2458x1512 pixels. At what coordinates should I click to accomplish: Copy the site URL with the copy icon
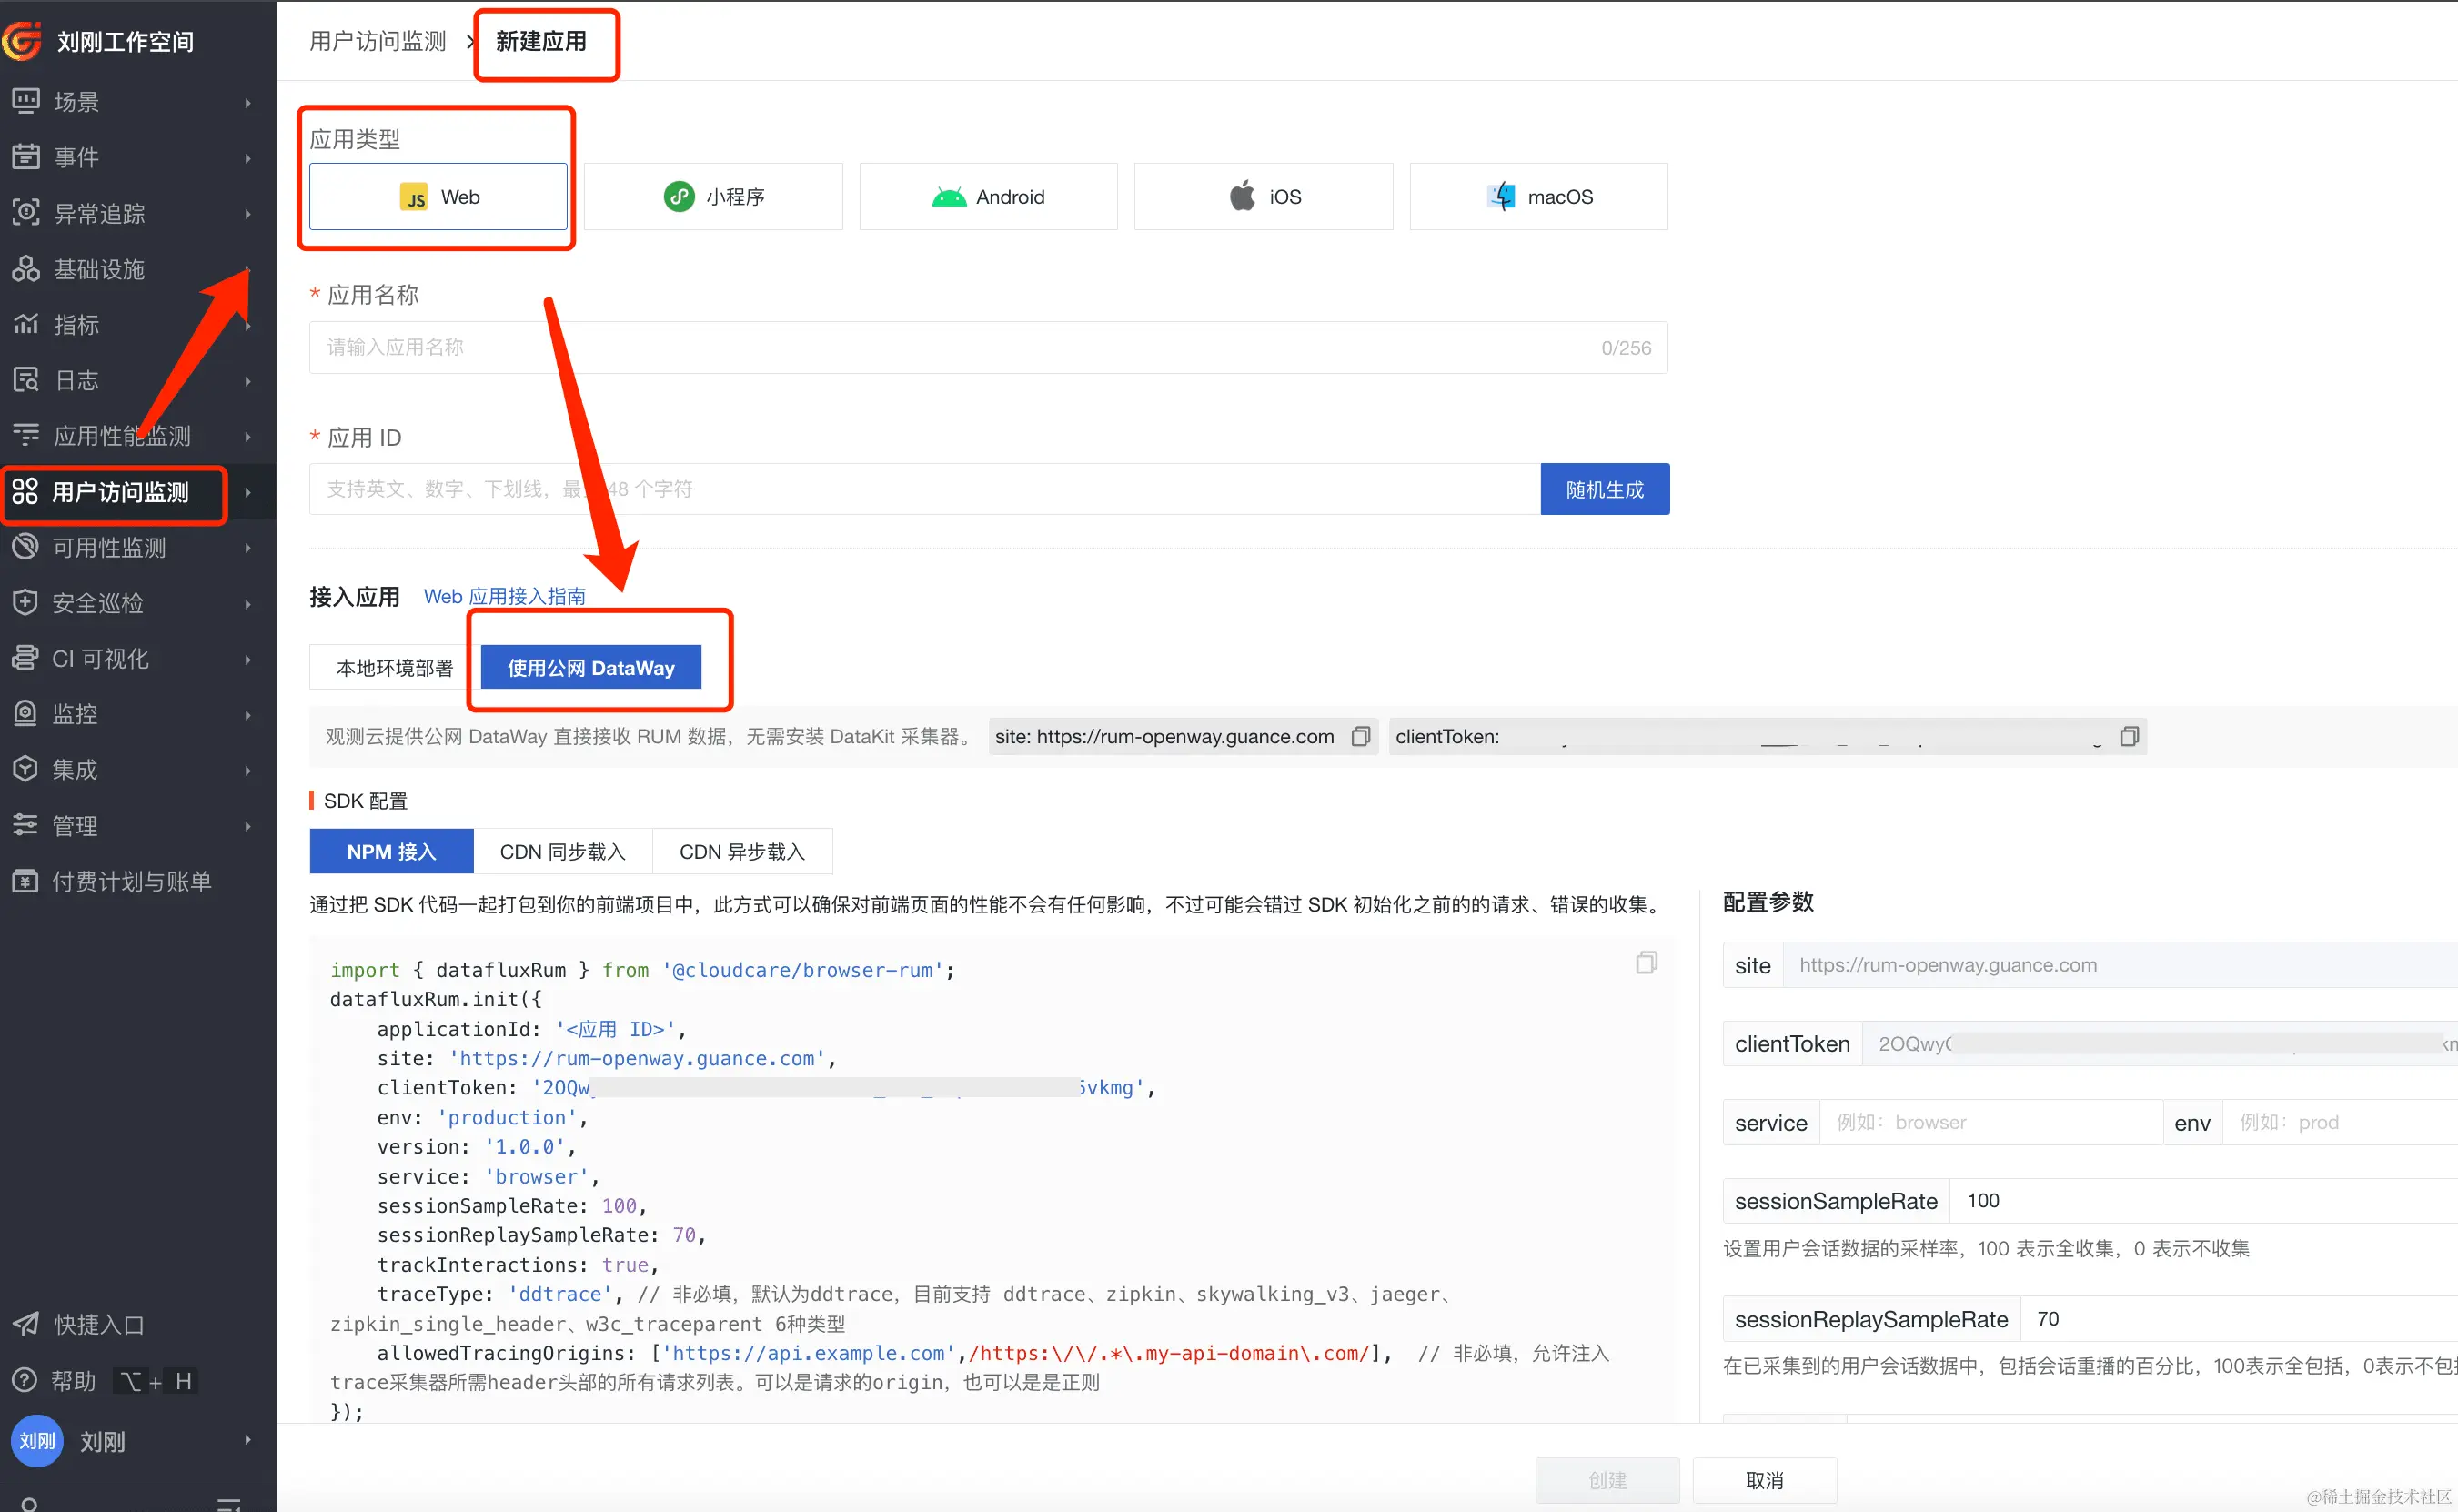[1360, 737]
